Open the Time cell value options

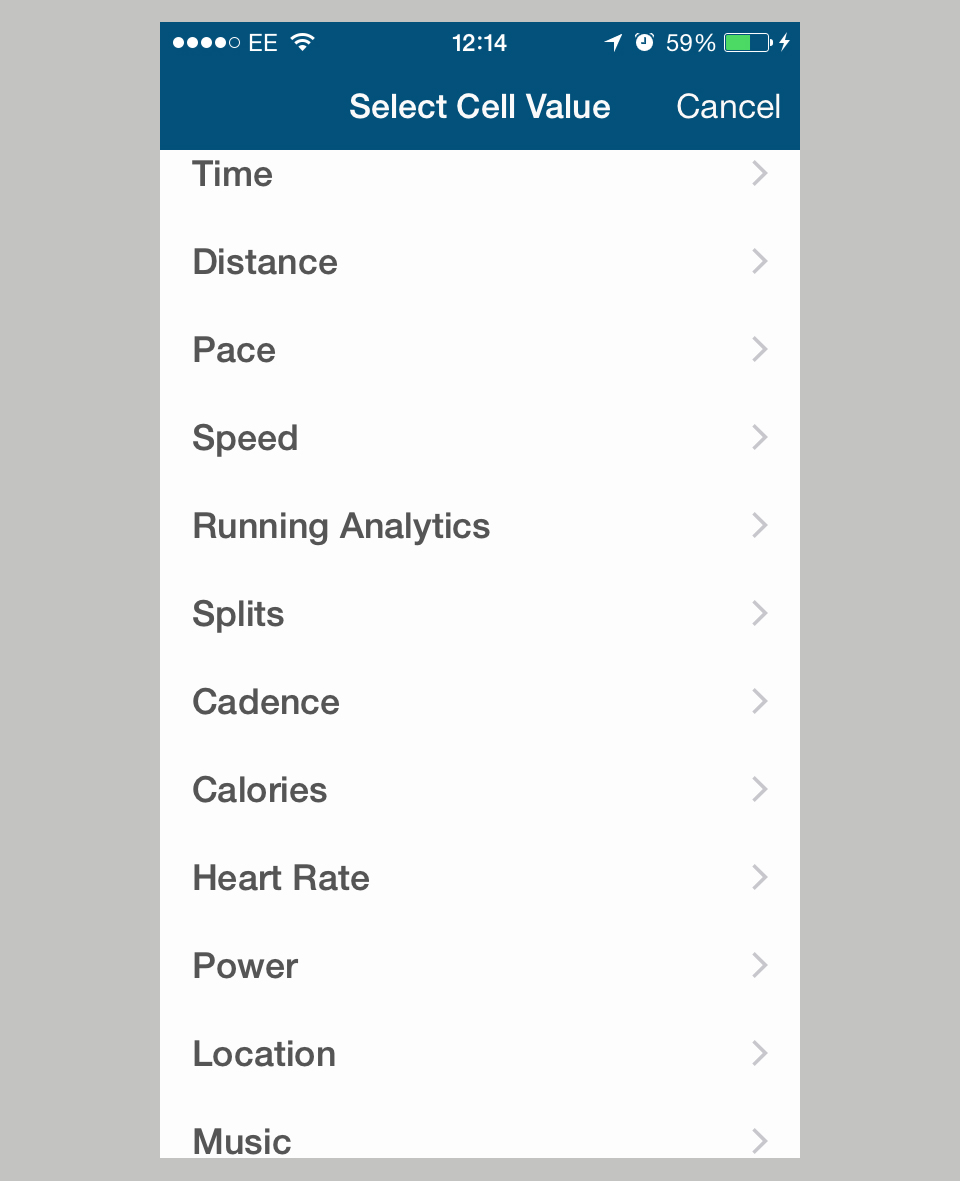click(233, 174)
